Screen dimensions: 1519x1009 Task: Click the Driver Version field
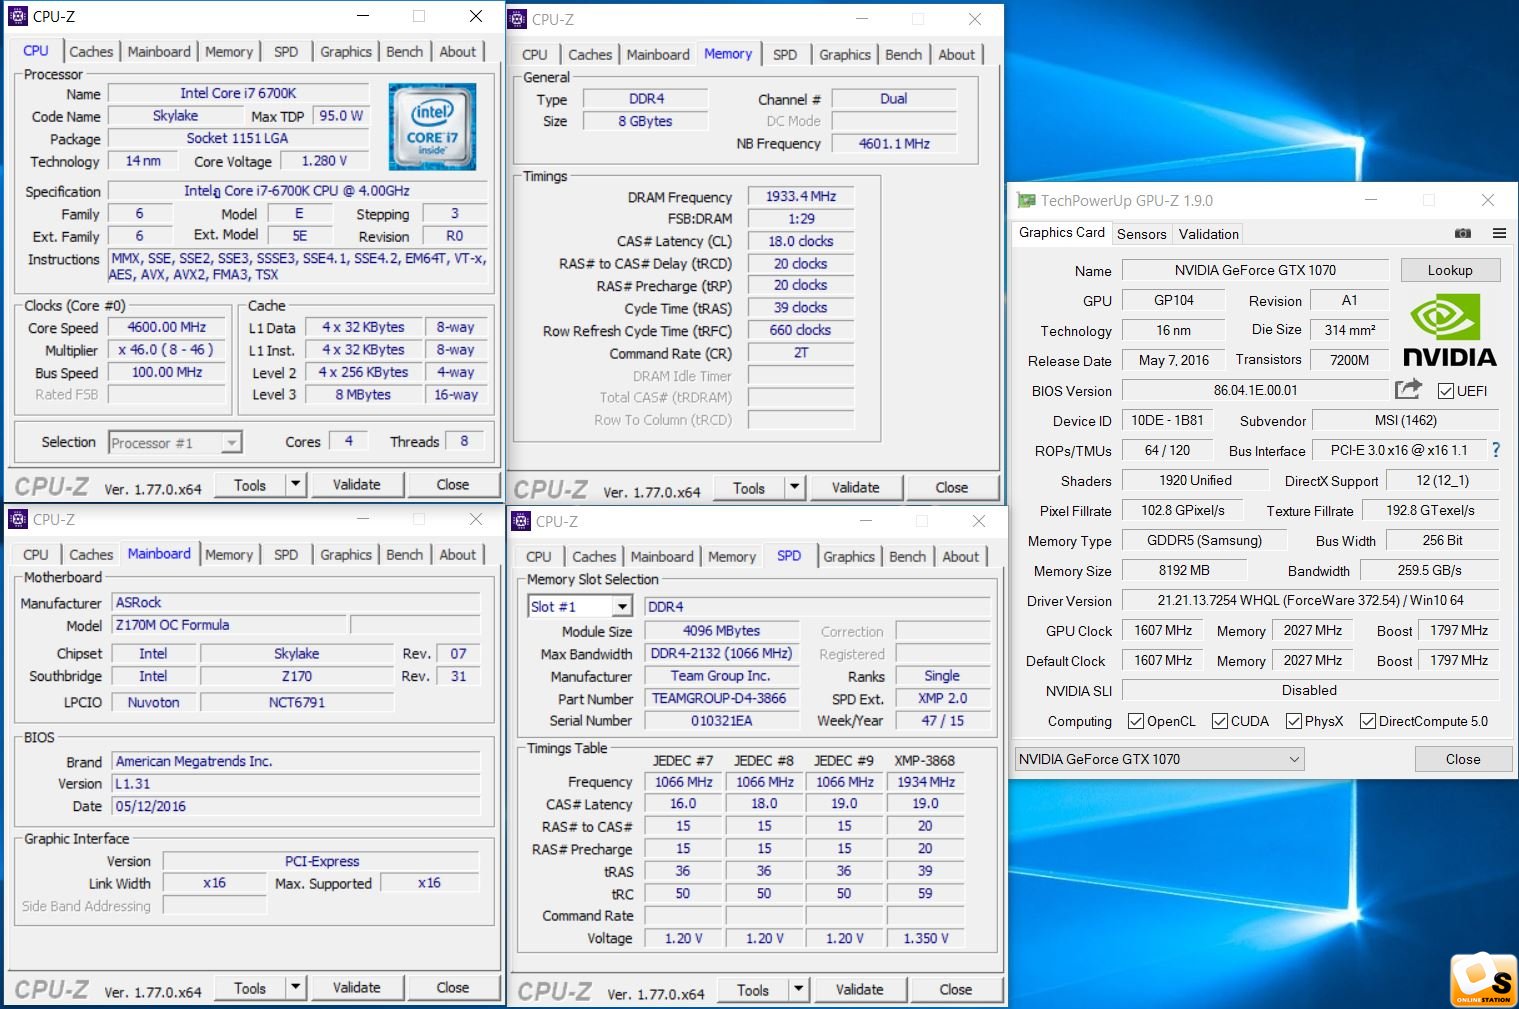click(1311, 600)
